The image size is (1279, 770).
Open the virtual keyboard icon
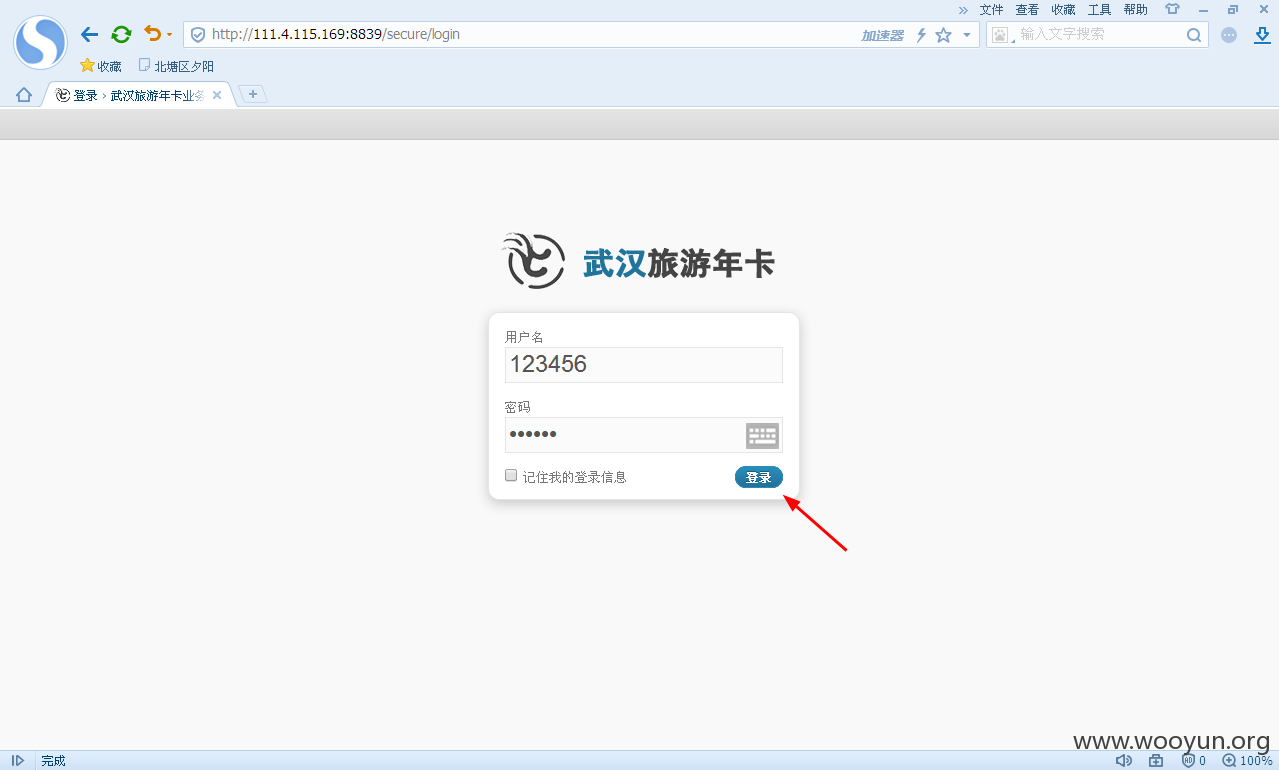[762, 435]
